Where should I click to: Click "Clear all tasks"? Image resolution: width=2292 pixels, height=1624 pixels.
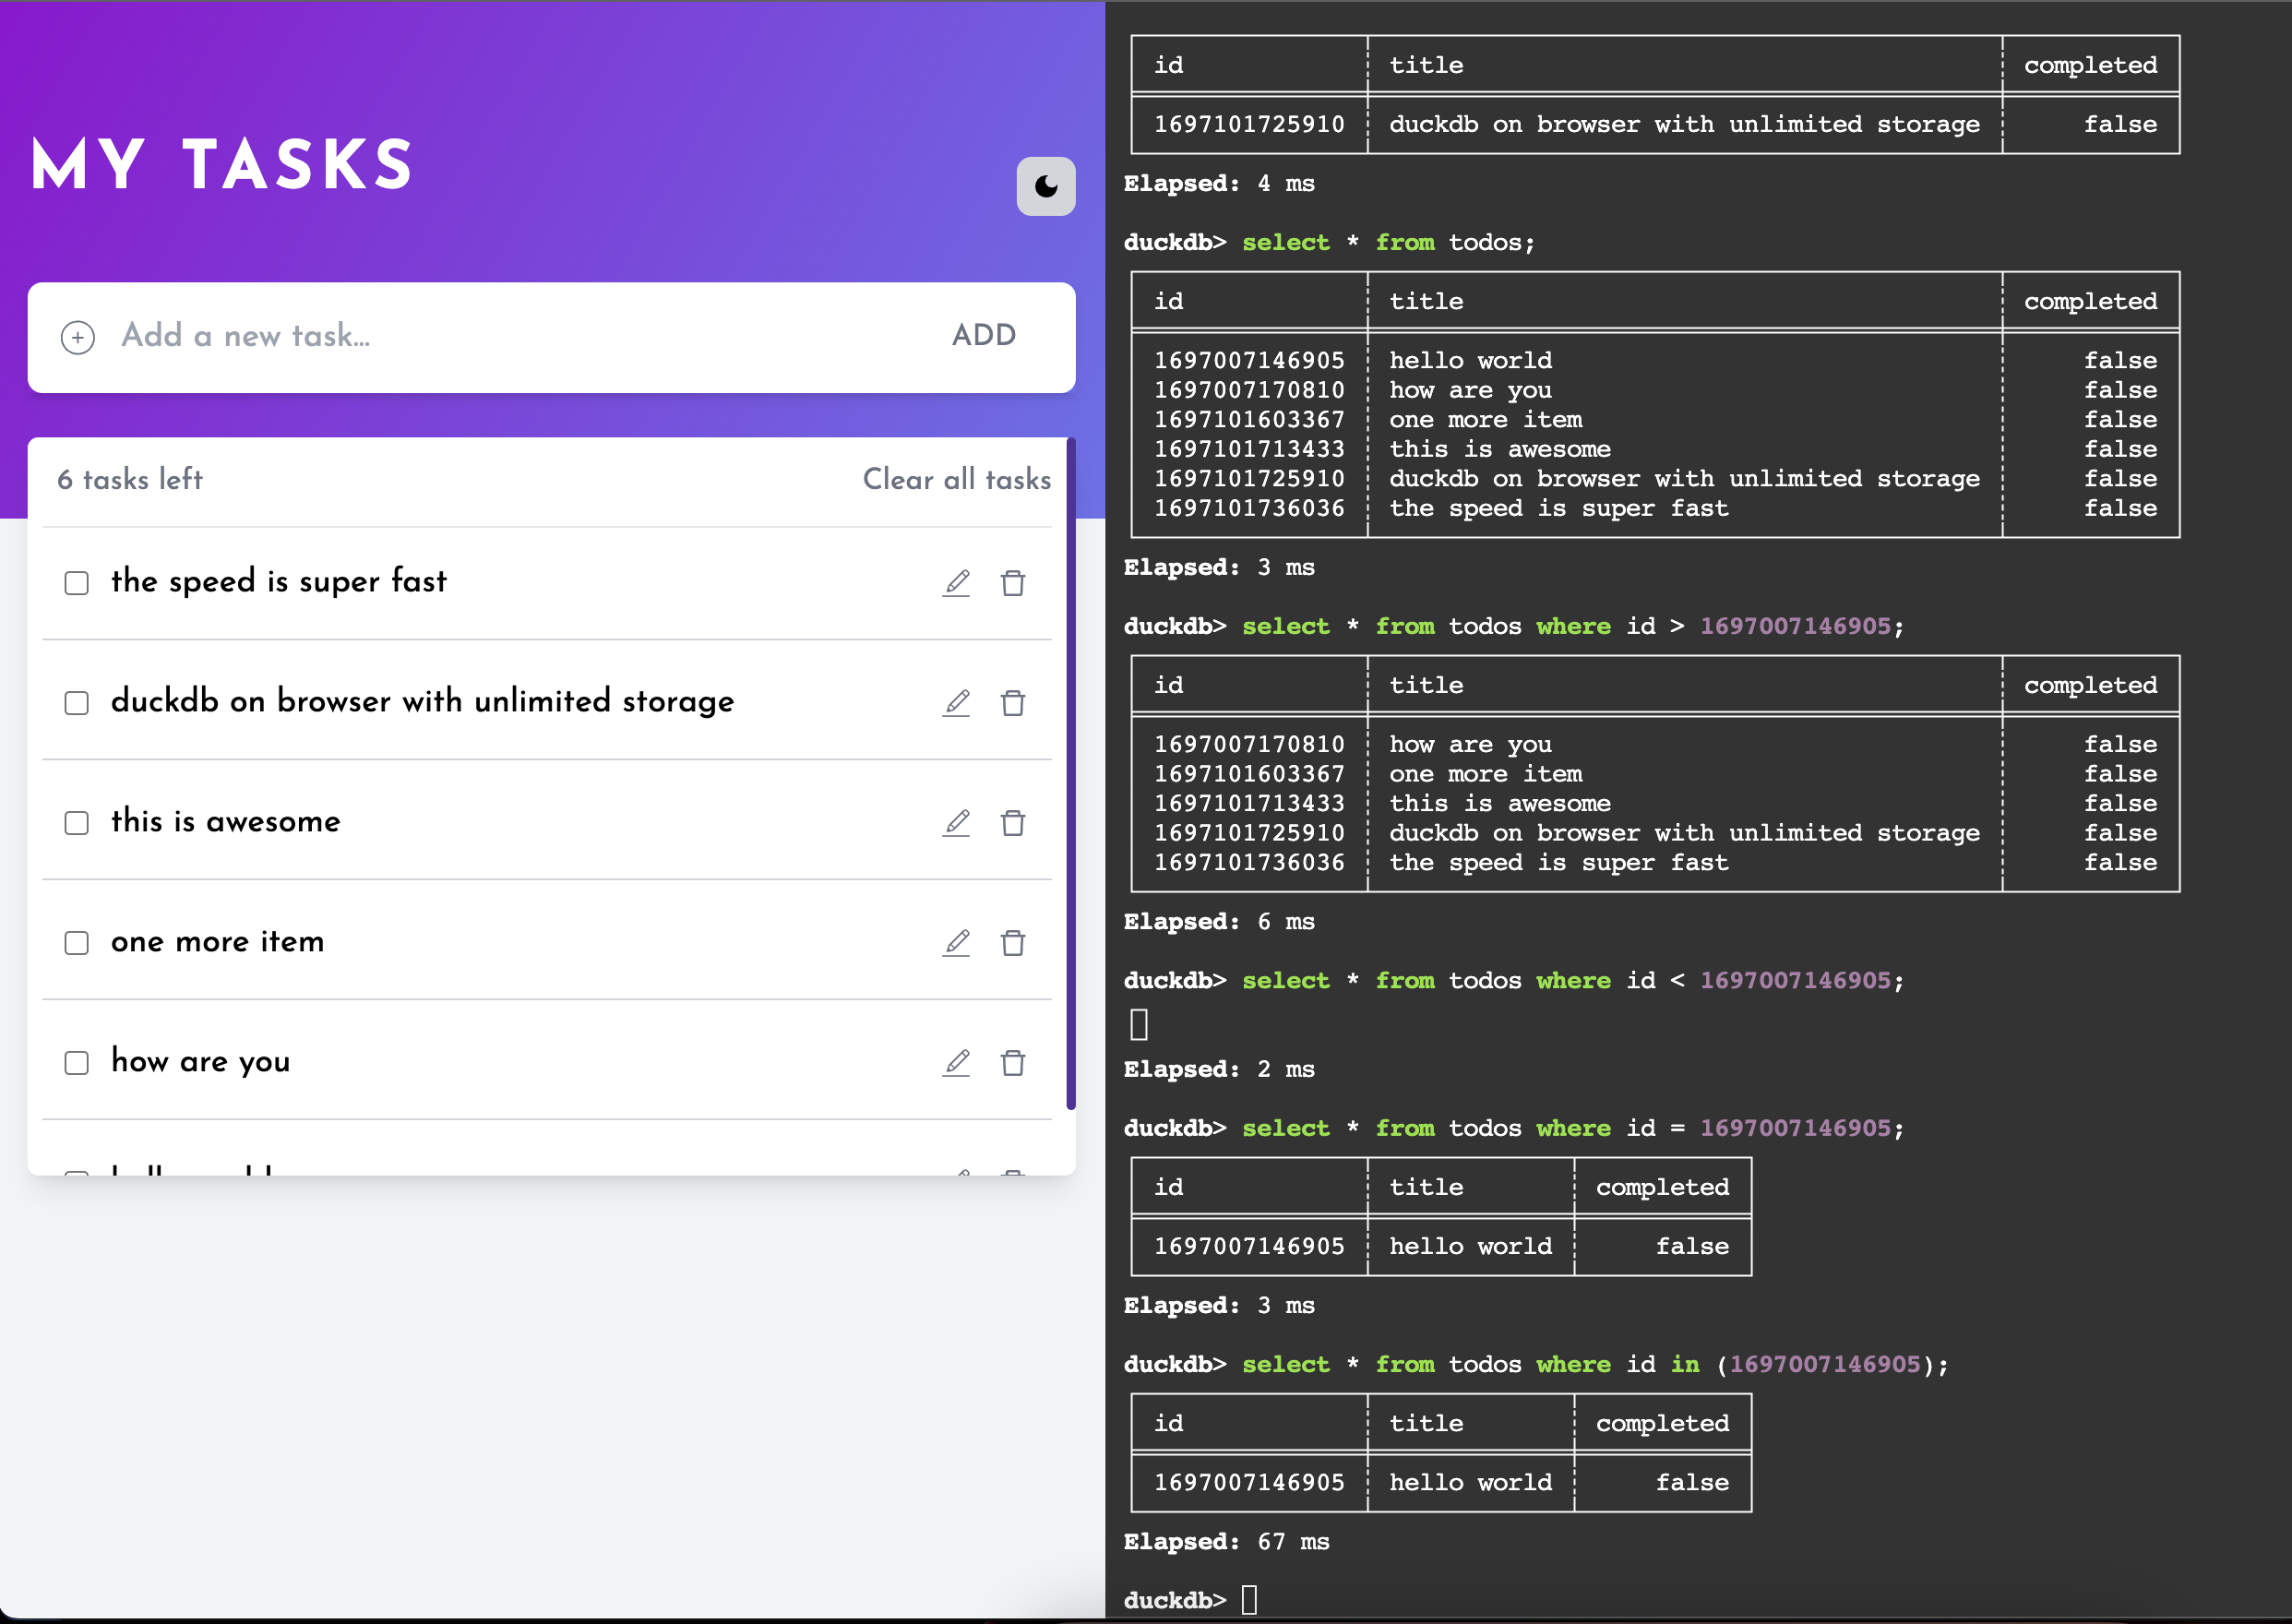pyautogui.click(x=955, y=480)
